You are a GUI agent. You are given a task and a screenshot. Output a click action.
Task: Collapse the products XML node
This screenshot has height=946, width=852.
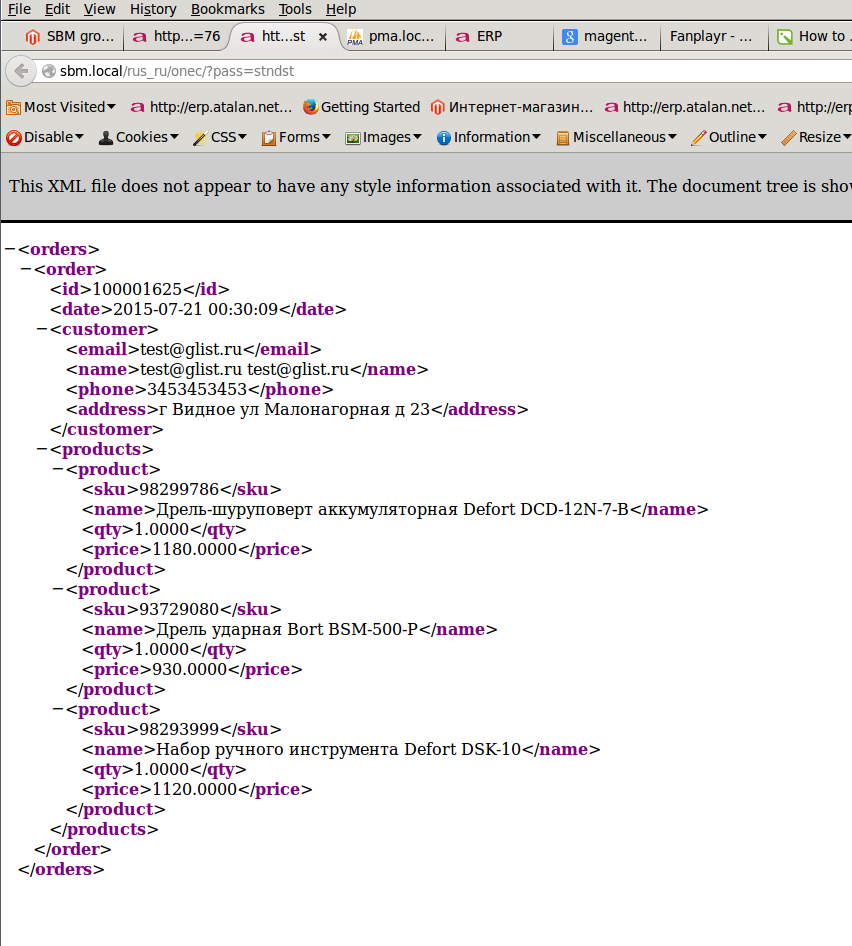pos(42,449)
